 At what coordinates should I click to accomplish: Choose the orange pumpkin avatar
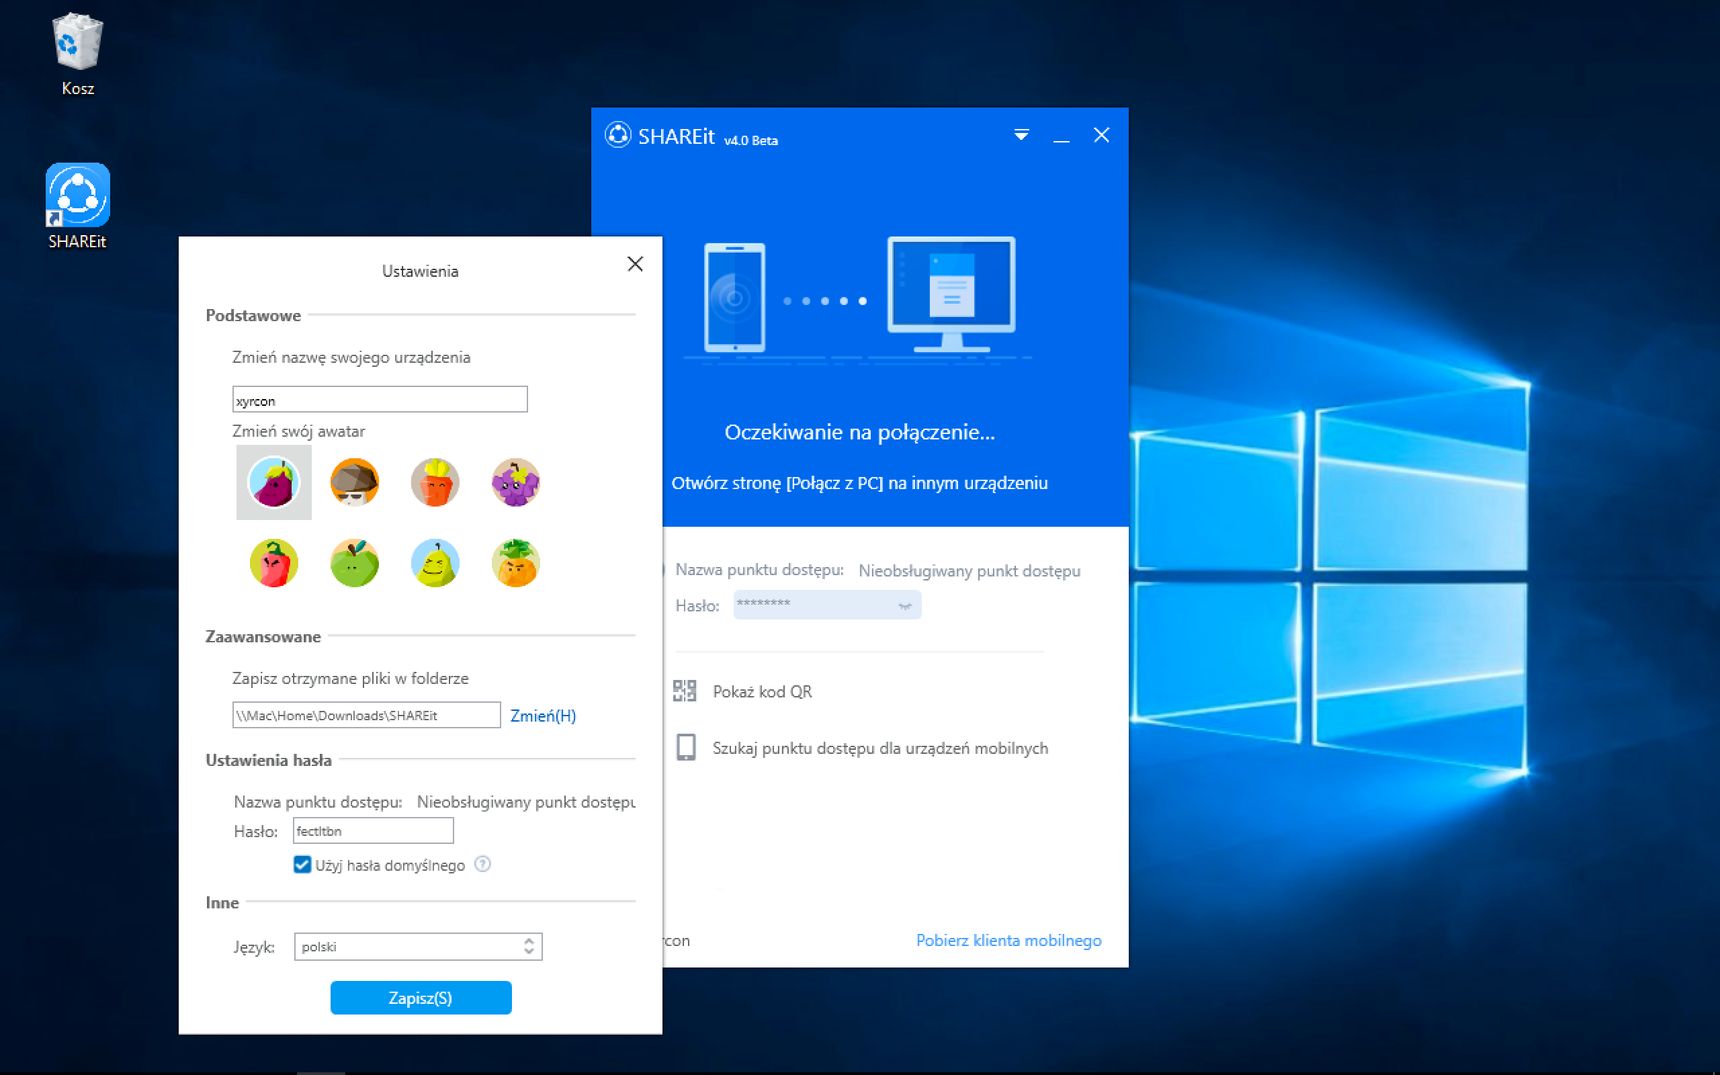pyautogui.click(x=516, y=563)
